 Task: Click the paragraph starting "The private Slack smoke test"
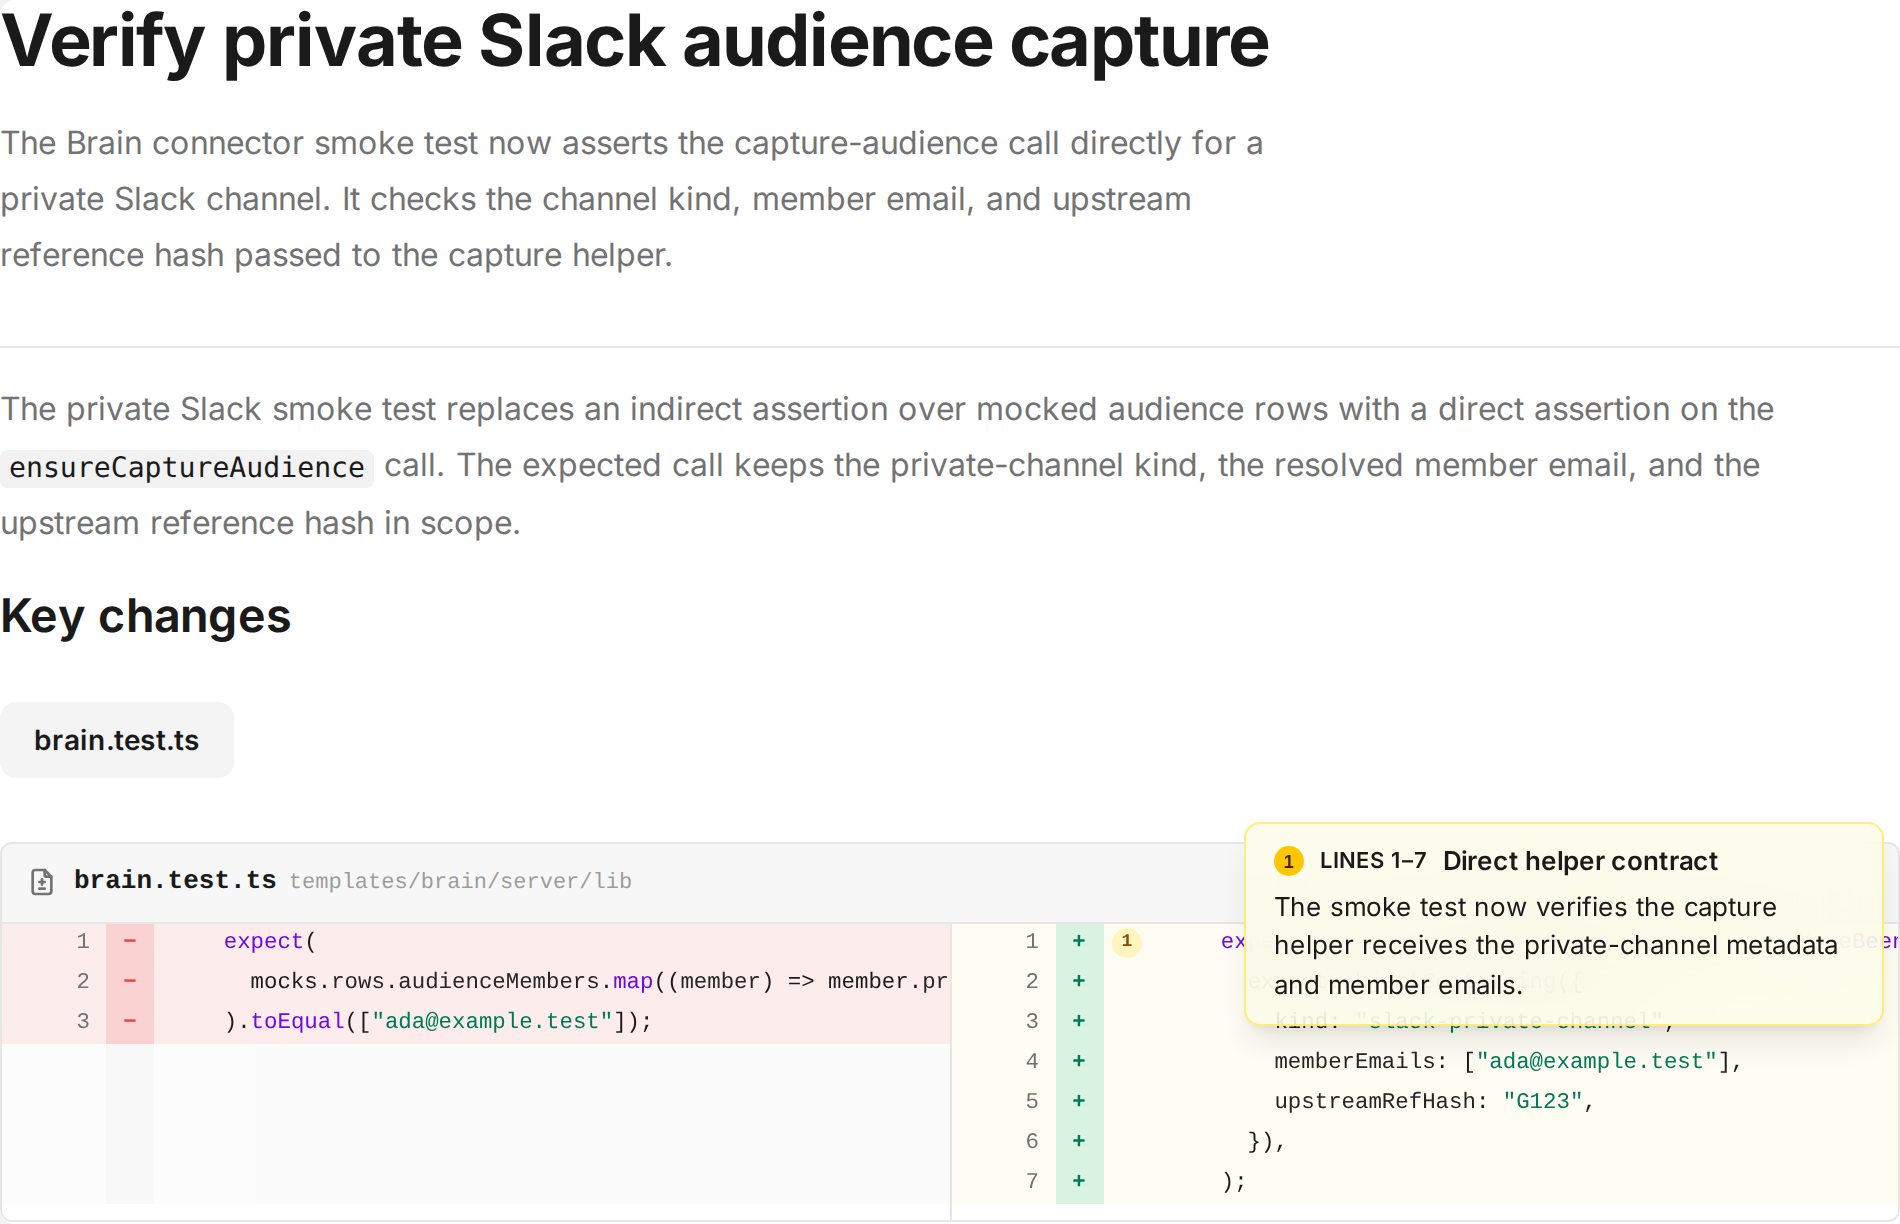887,466
